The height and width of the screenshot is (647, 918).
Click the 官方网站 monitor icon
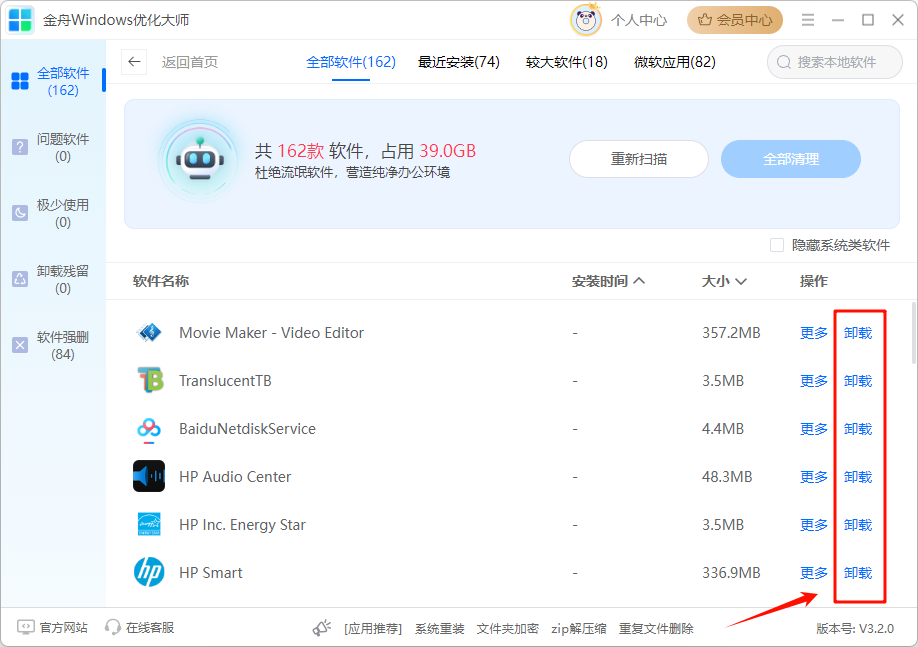coord(26,627)
